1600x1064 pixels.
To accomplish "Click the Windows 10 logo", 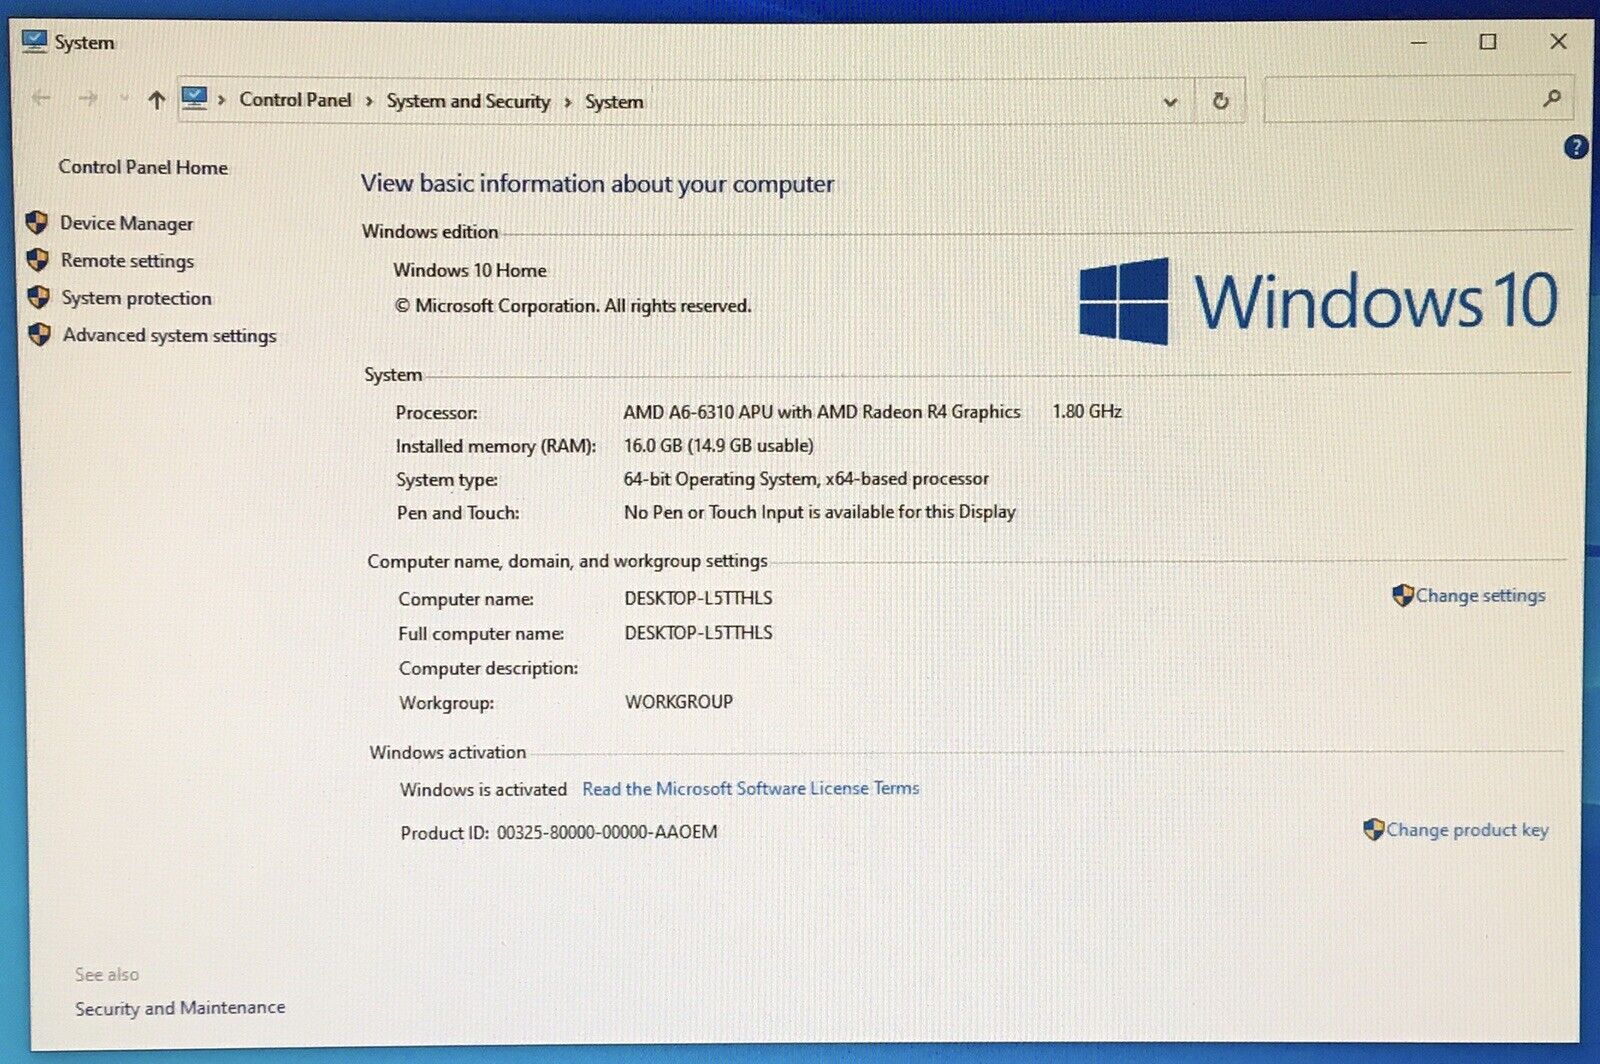I will tap(1318, 300).
